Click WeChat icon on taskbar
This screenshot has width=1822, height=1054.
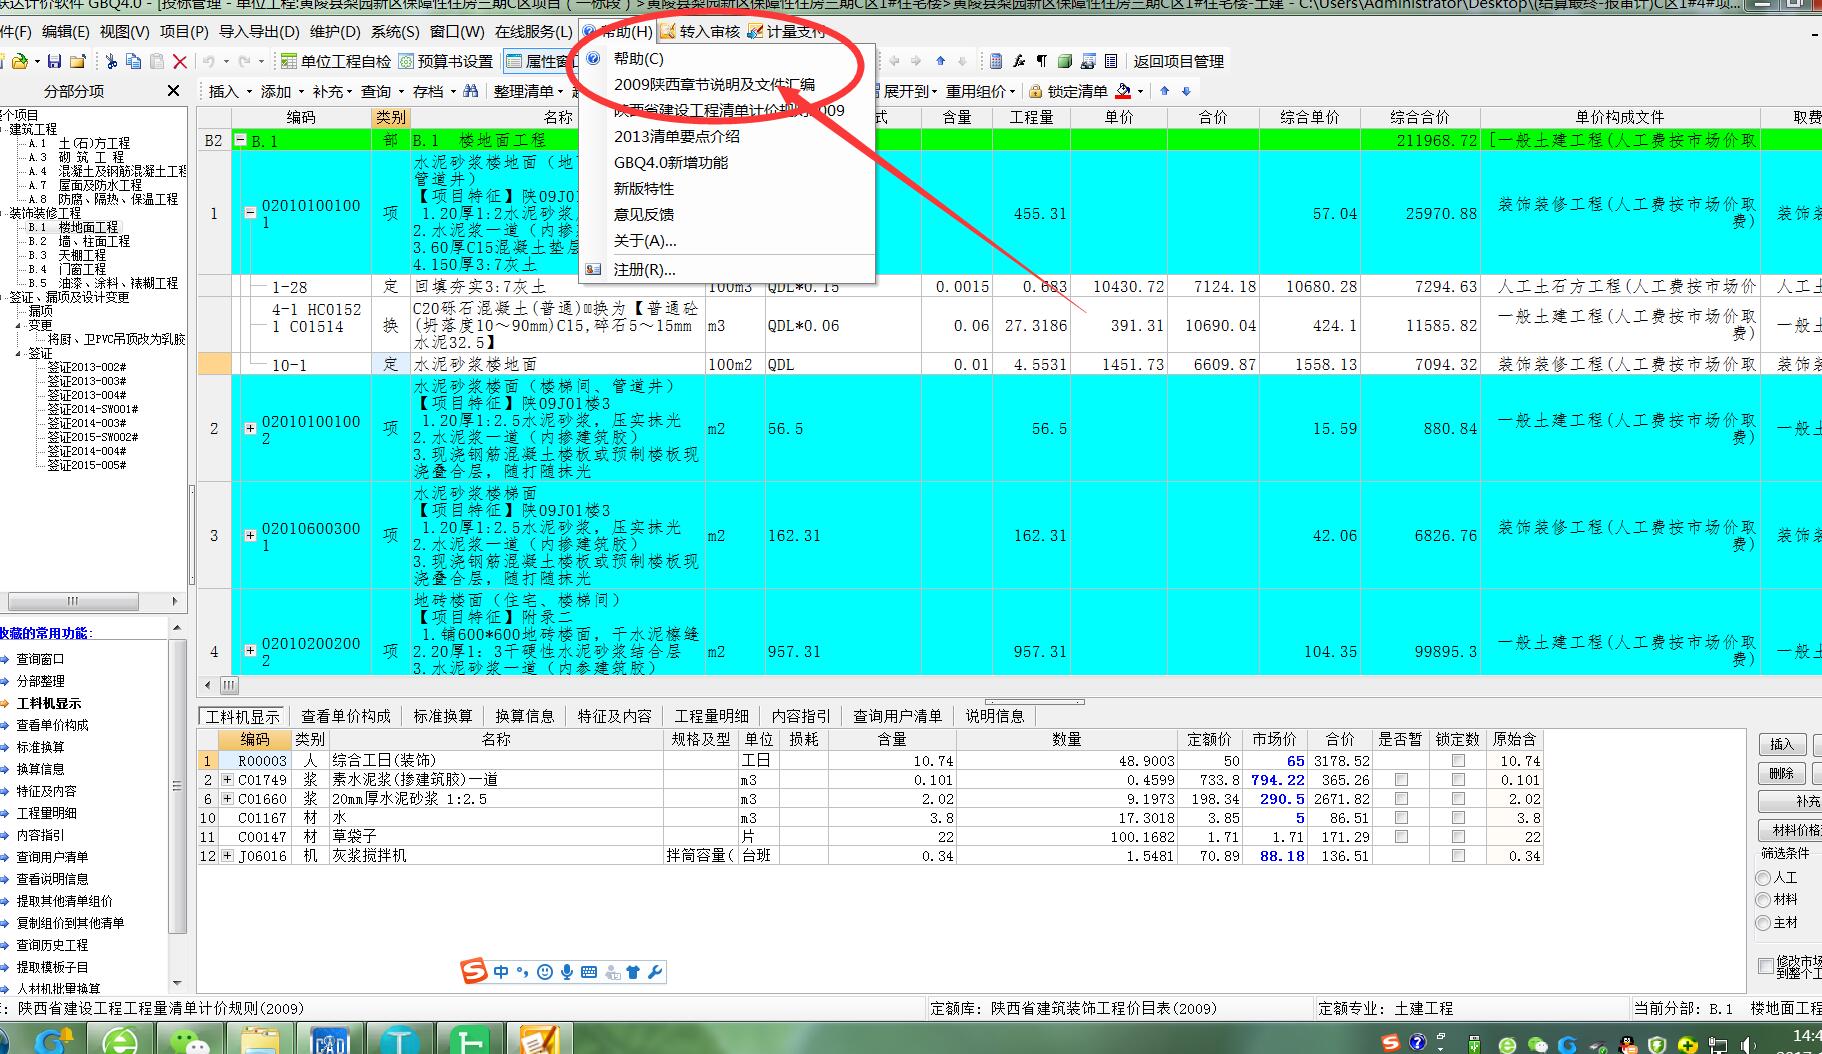pos(190,1041)
